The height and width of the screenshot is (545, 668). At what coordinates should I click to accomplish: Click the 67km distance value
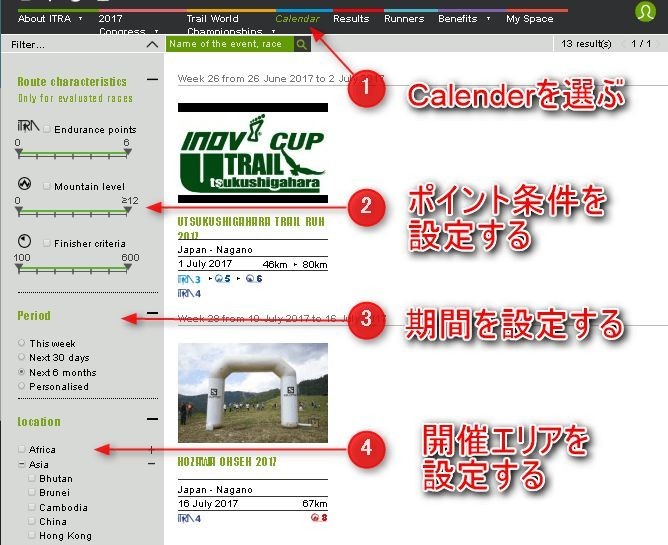pyautogui.click(x=314, y=503)
